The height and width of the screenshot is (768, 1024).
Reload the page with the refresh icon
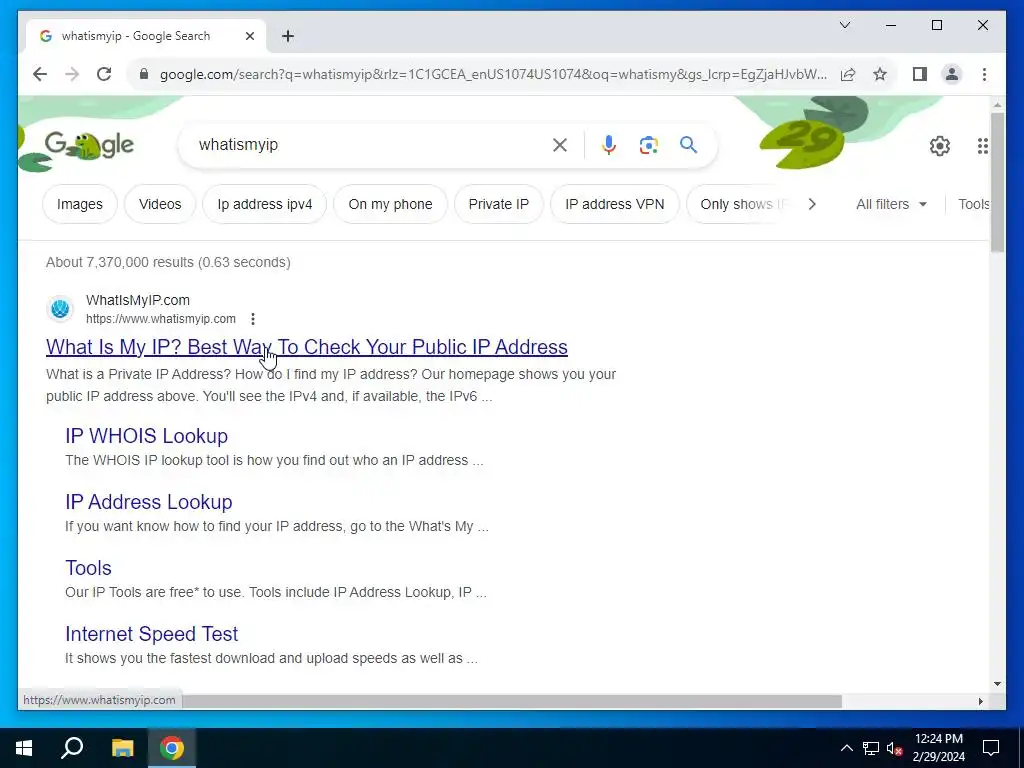(104, 74)
